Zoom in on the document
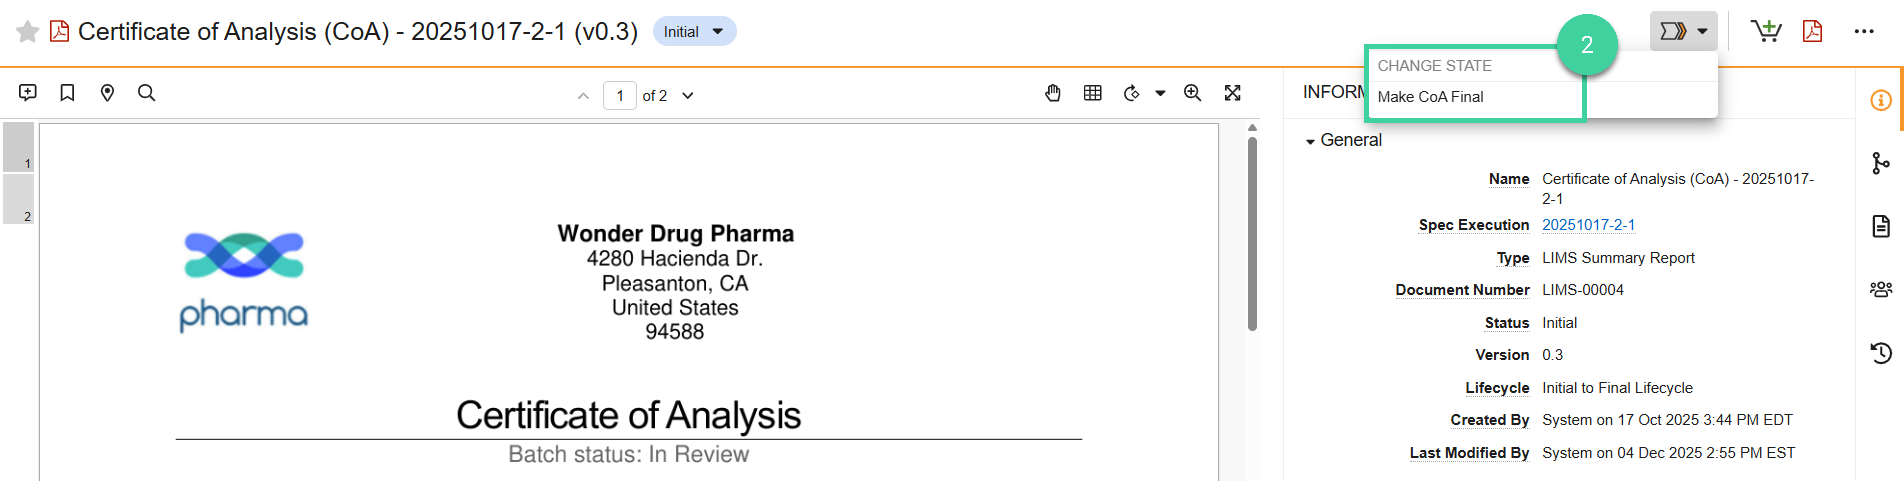 coord(1192,93)
